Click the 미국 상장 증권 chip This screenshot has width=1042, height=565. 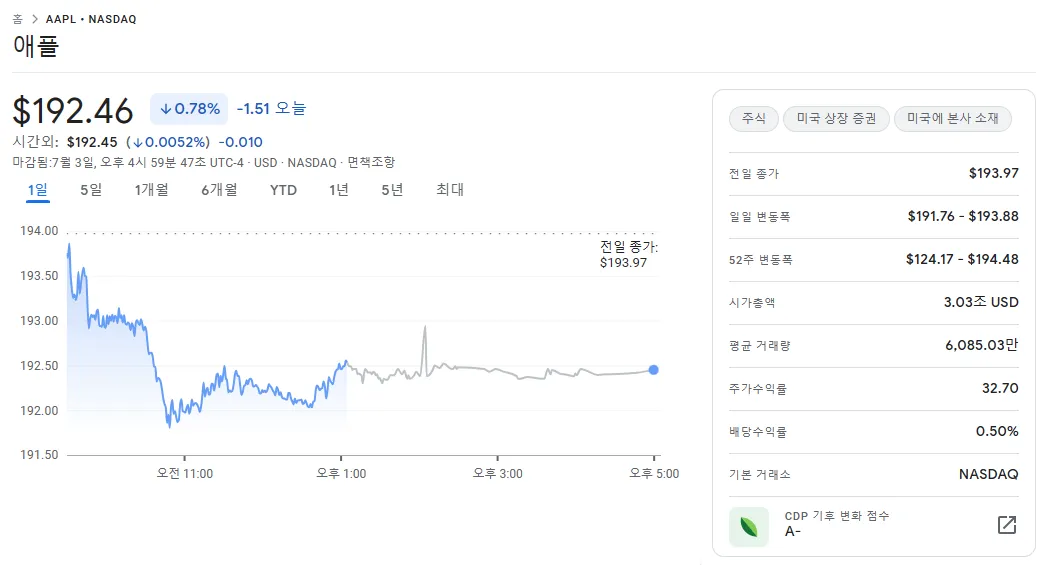[x=836, y=119]
